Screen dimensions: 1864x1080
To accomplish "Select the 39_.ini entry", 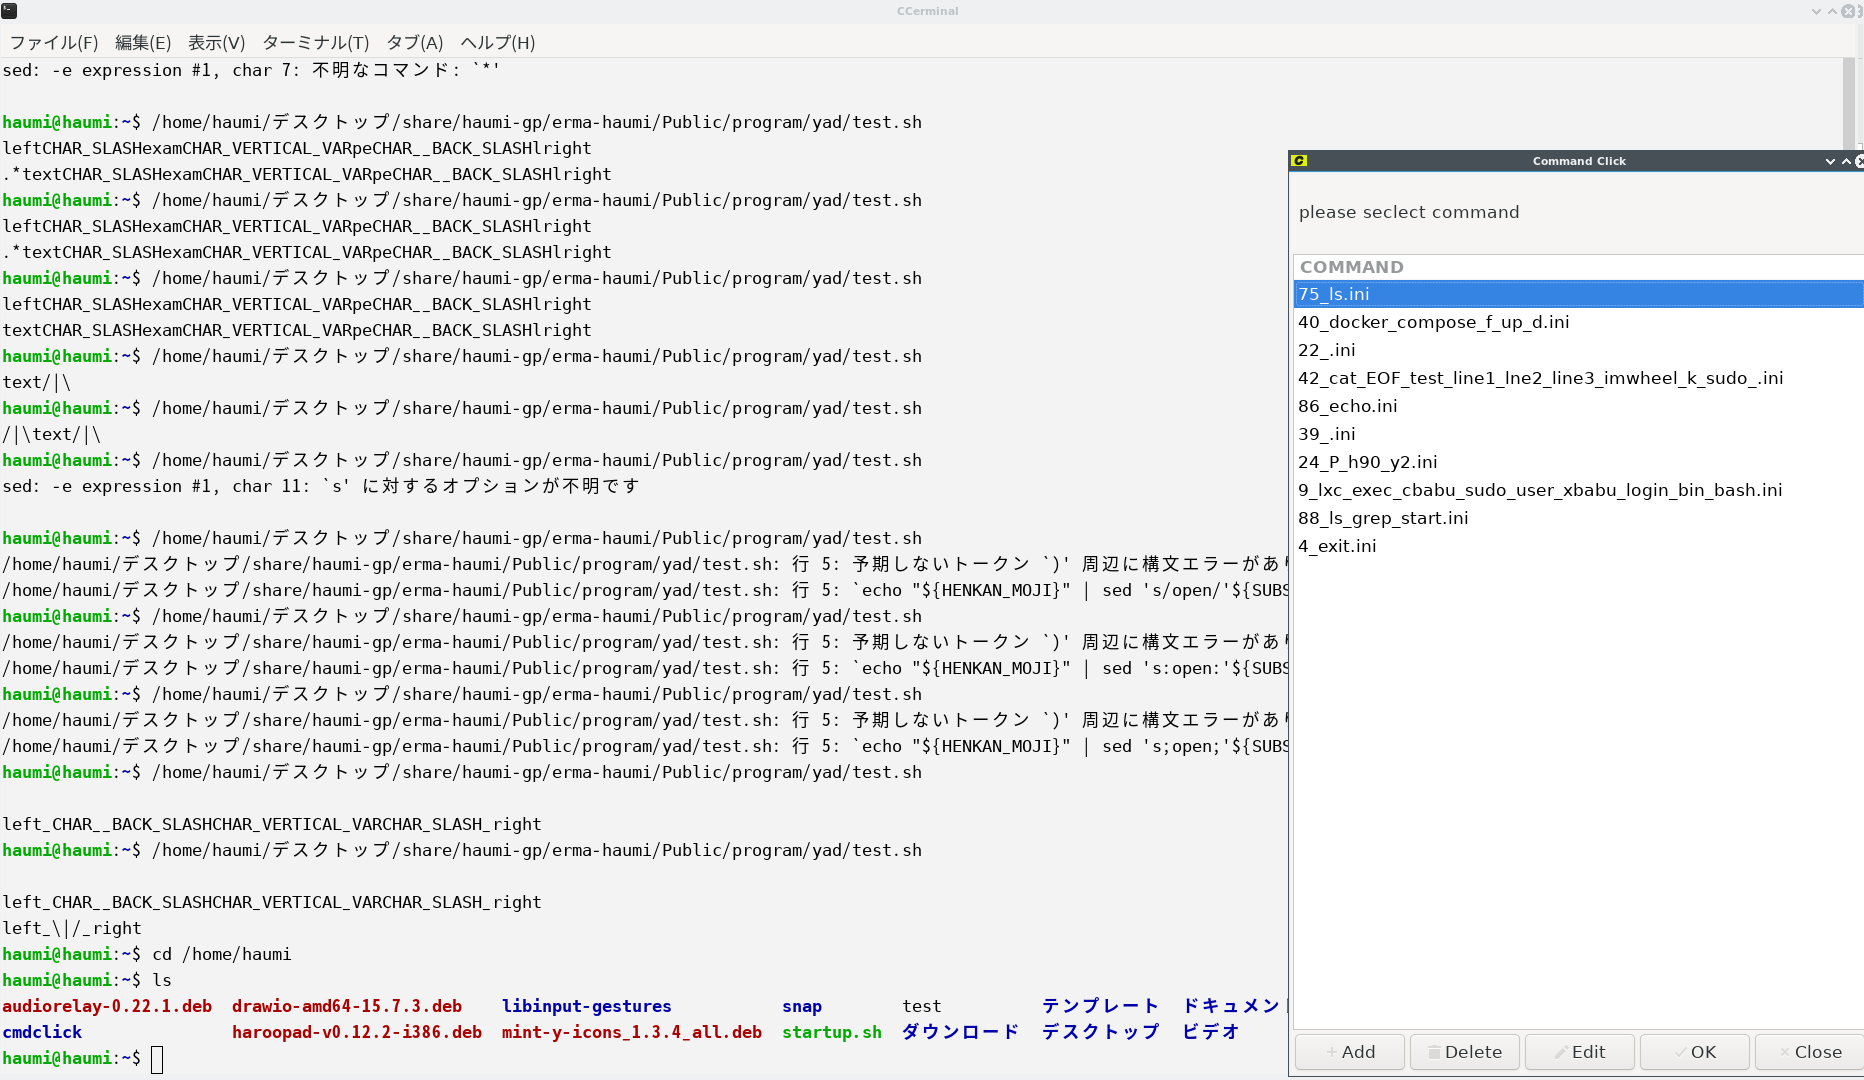I will pyautogui.click(x=1578, y=434).
